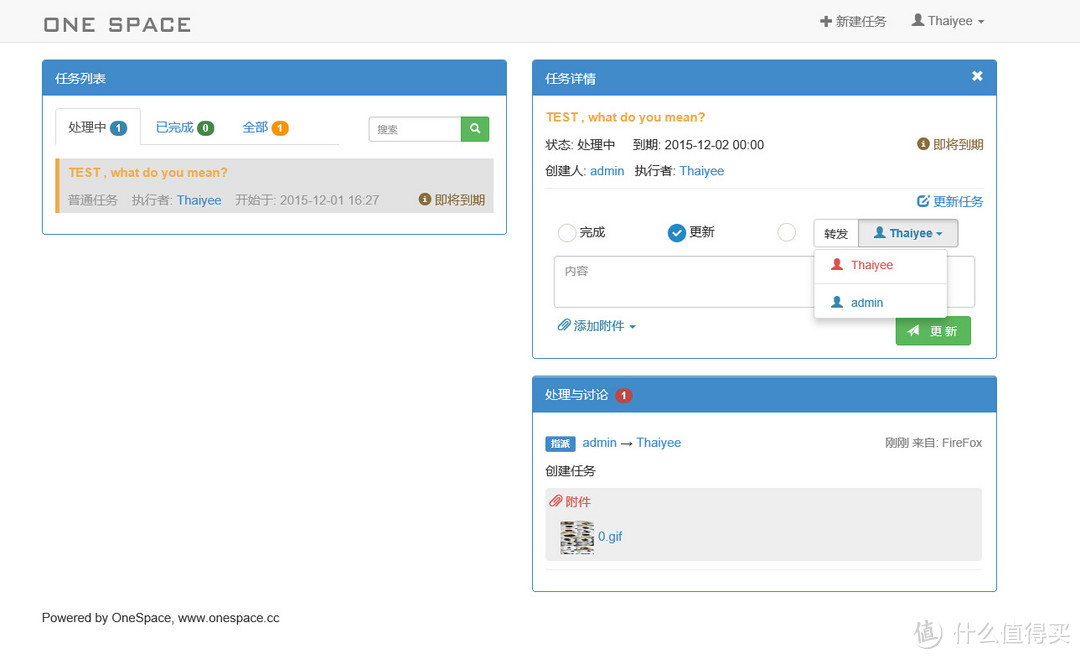The width and height of the screenshot is (1080, 659).
Task: Click the green 更新 submit button
Action: [x=933, y=331]
